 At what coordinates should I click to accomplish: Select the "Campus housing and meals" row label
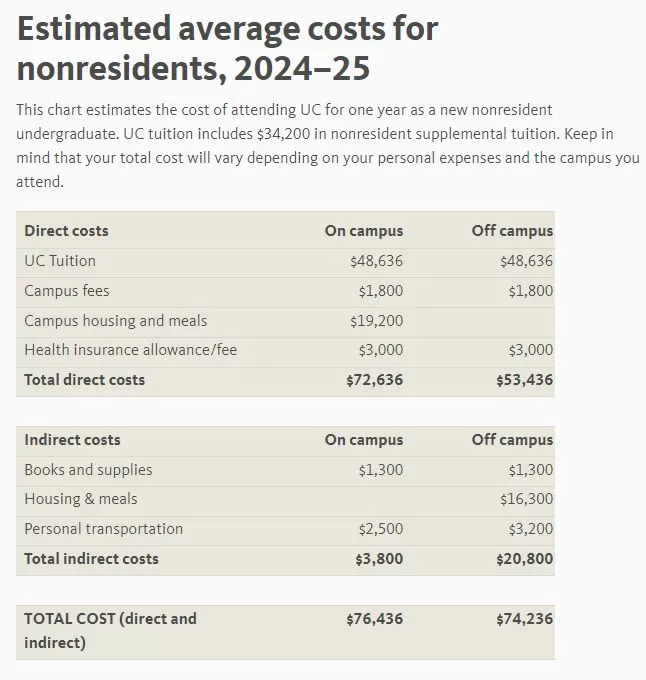coord(116,321)
